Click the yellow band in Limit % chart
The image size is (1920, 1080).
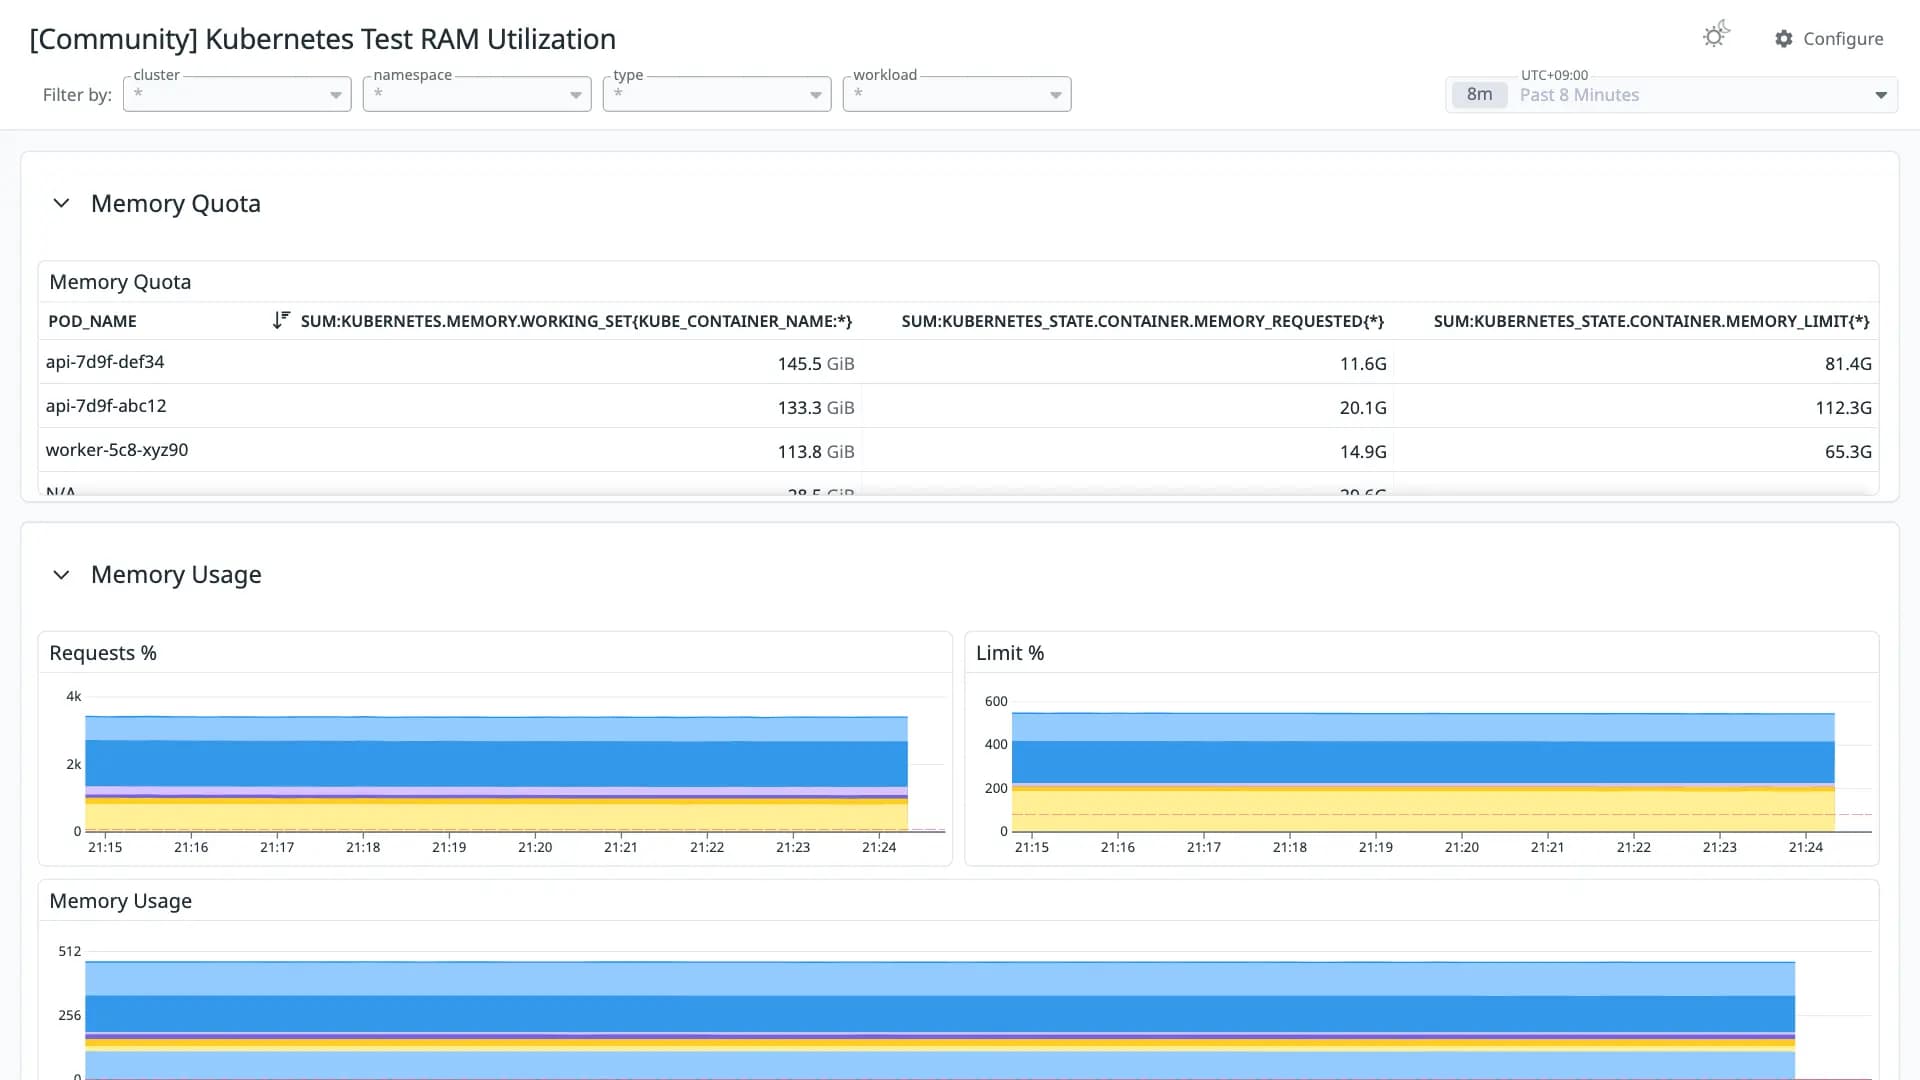(x=1423, y=810)
